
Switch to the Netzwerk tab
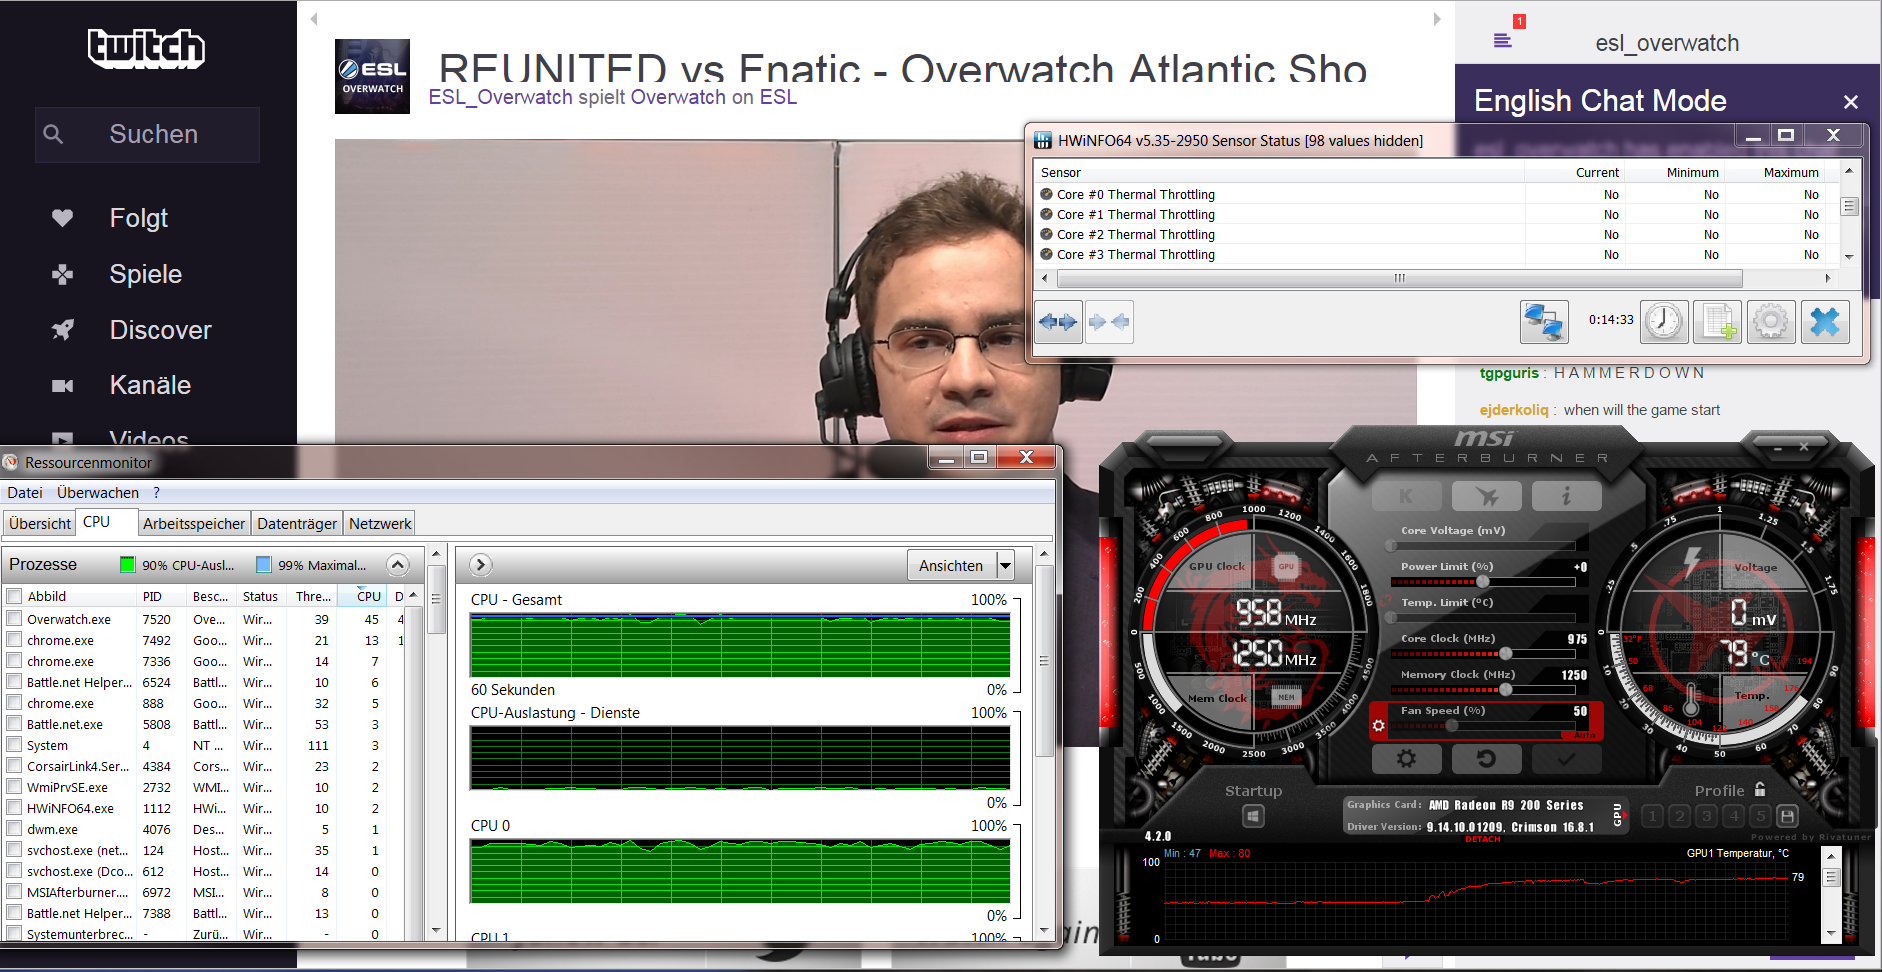[x=380, y=523]
